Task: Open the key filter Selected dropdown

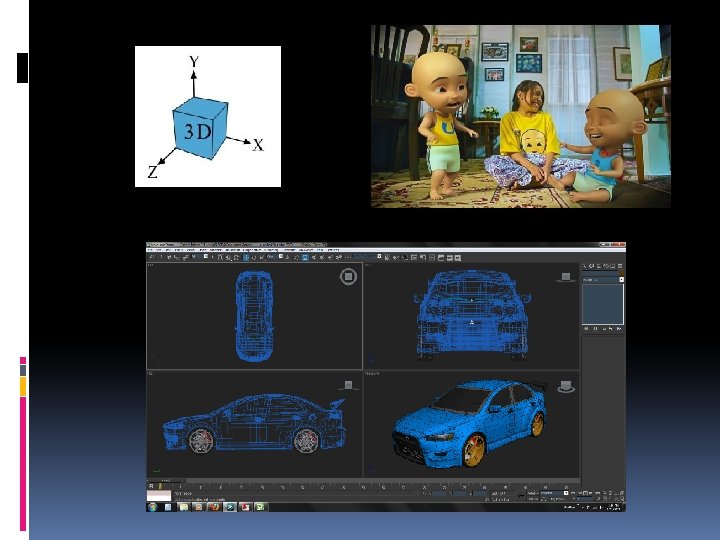Action: pos(555,493)
